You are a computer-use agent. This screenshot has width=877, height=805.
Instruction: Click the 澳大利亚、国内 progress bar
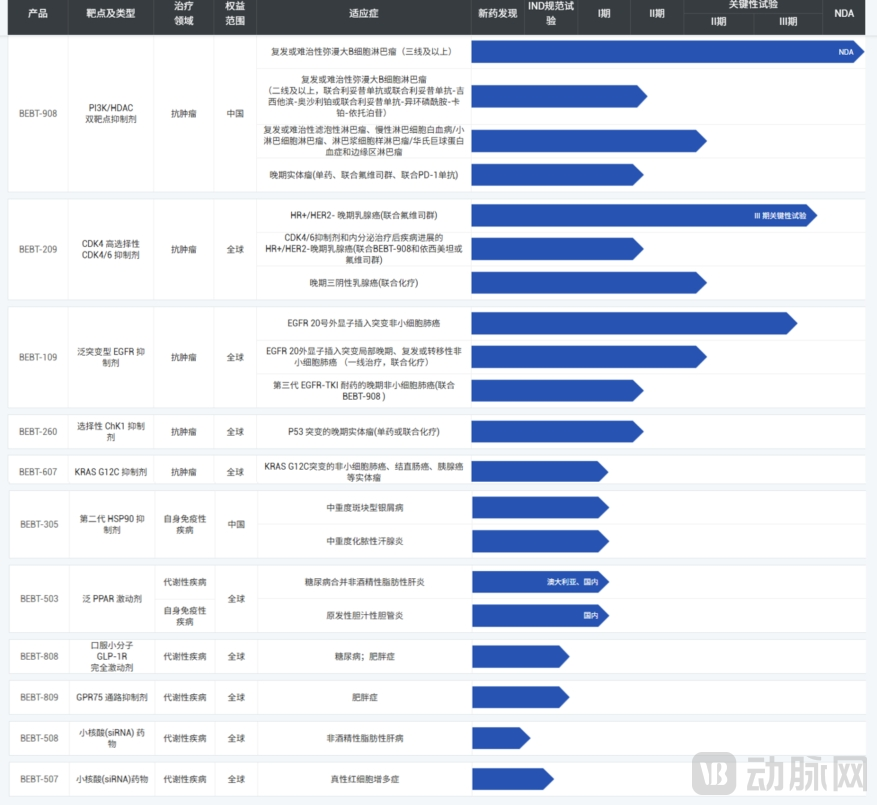coord(540,582)
